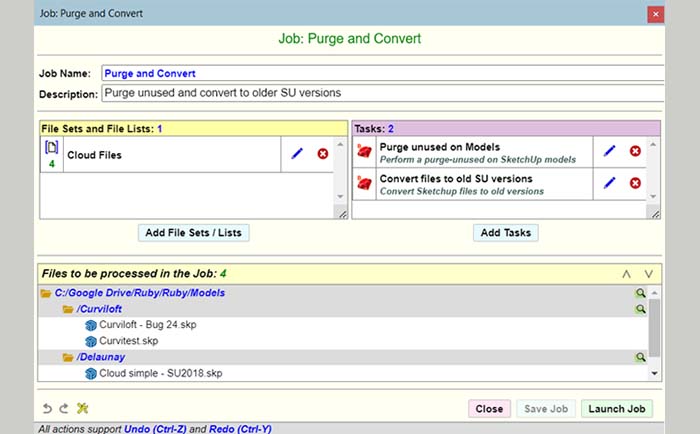Launch the job with Launch Job button
Image resolution: width=700 pixels, height=434 pixels.
617,409
